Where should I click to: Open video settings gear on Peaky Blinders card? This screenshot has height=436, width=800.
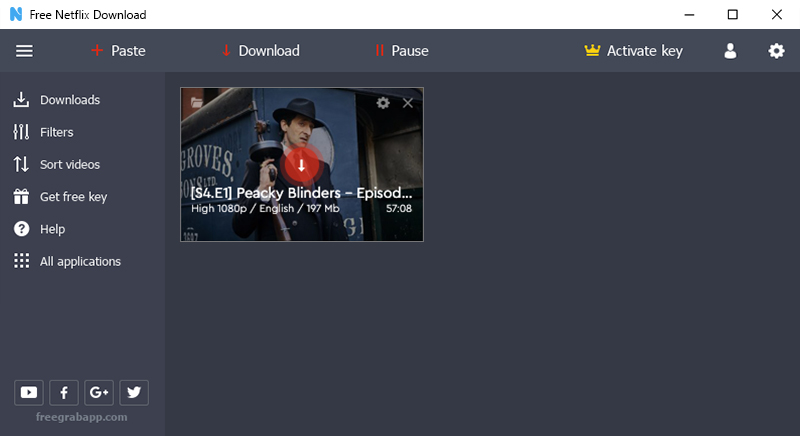tap(383, 103)
